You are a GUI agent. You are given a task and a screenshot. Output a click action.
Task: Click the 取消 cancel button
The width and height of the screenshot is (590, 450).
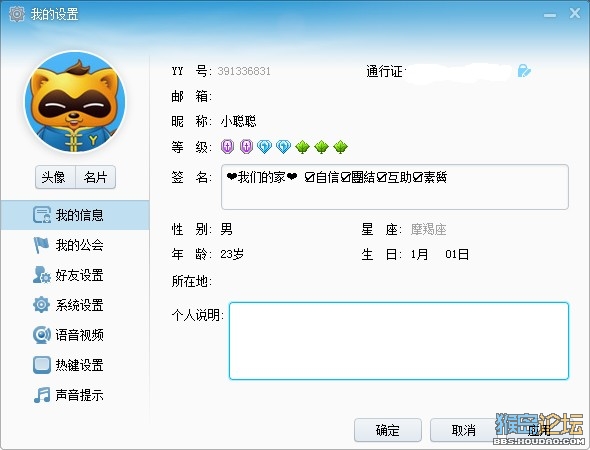coord(464,430)
